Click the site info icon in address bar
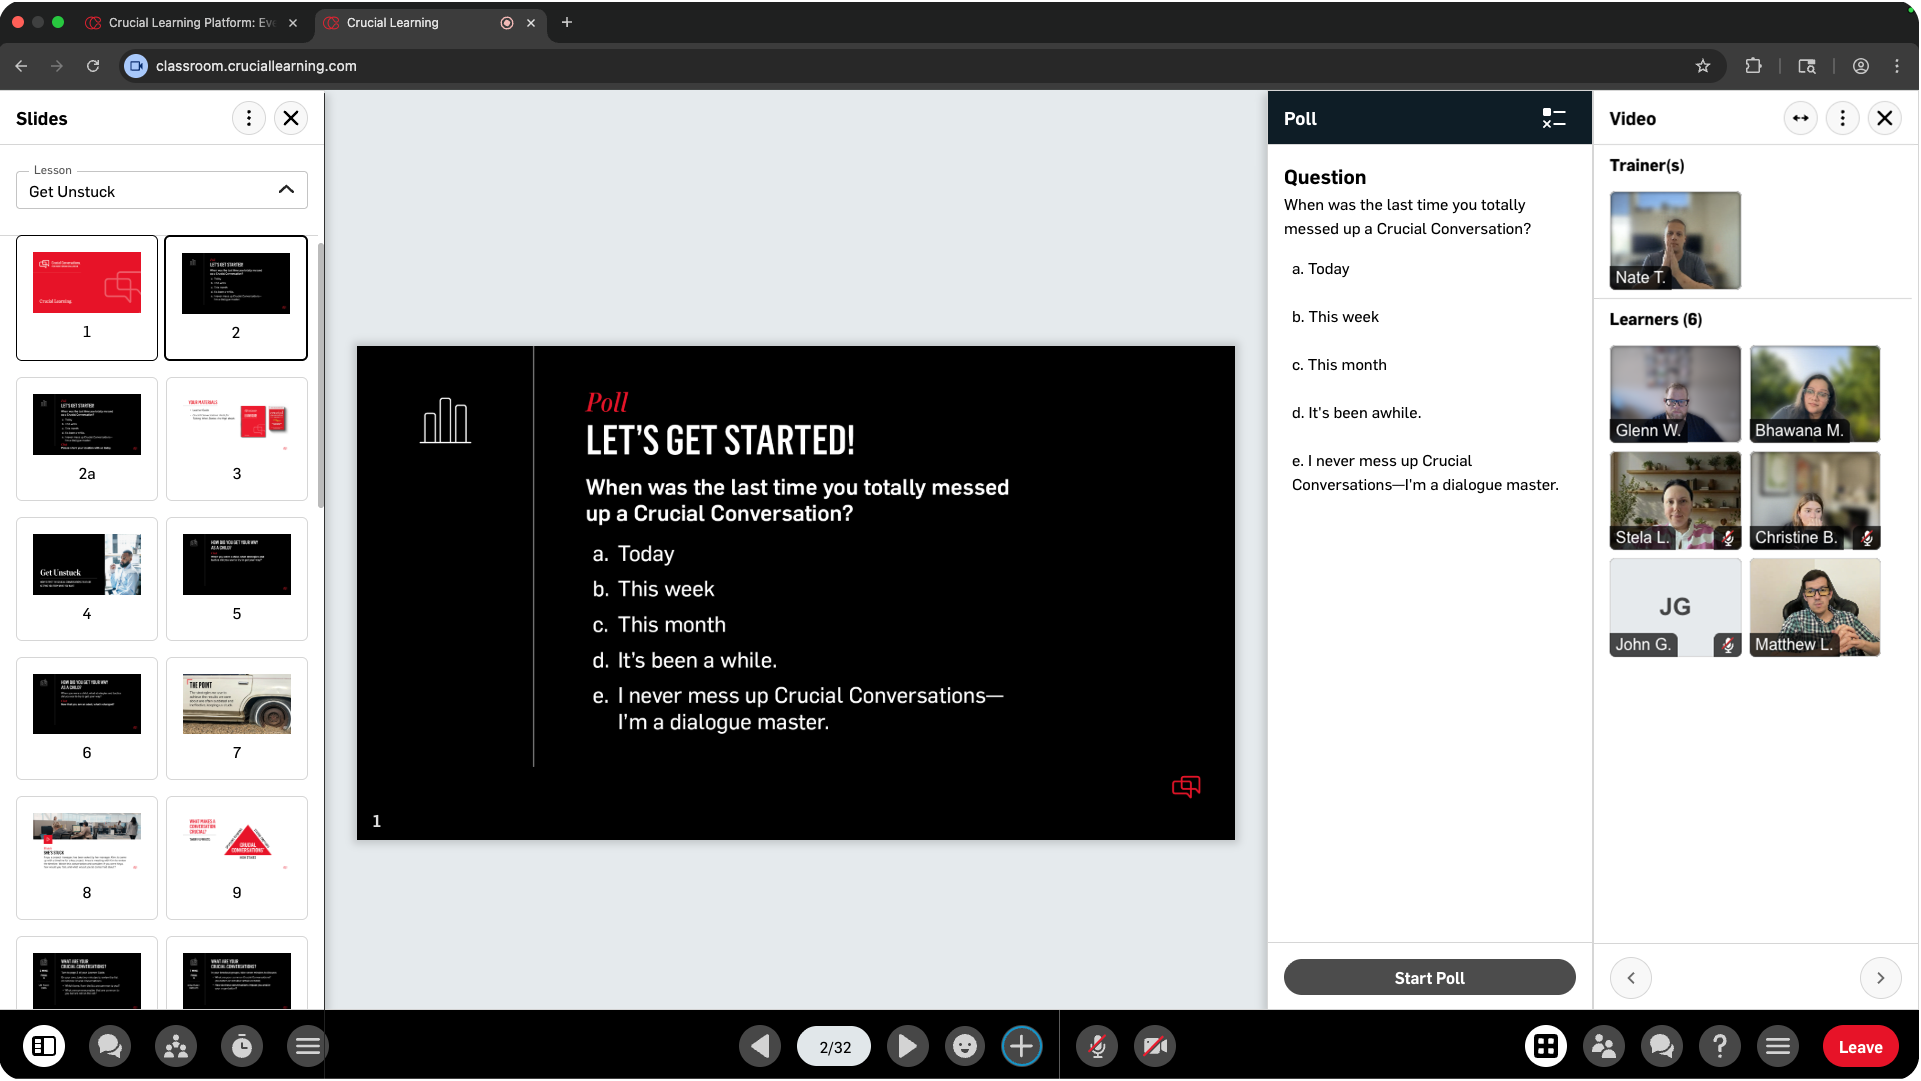This screenshot has height=1081, width=1921. click(x=136, y=66)
